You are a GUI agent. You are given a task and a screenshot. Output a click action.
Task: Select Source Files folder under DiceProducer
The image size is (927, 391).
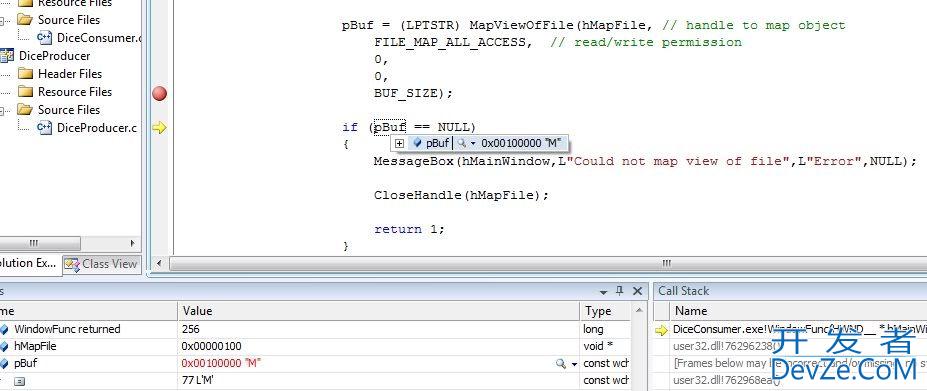(69, 109)
